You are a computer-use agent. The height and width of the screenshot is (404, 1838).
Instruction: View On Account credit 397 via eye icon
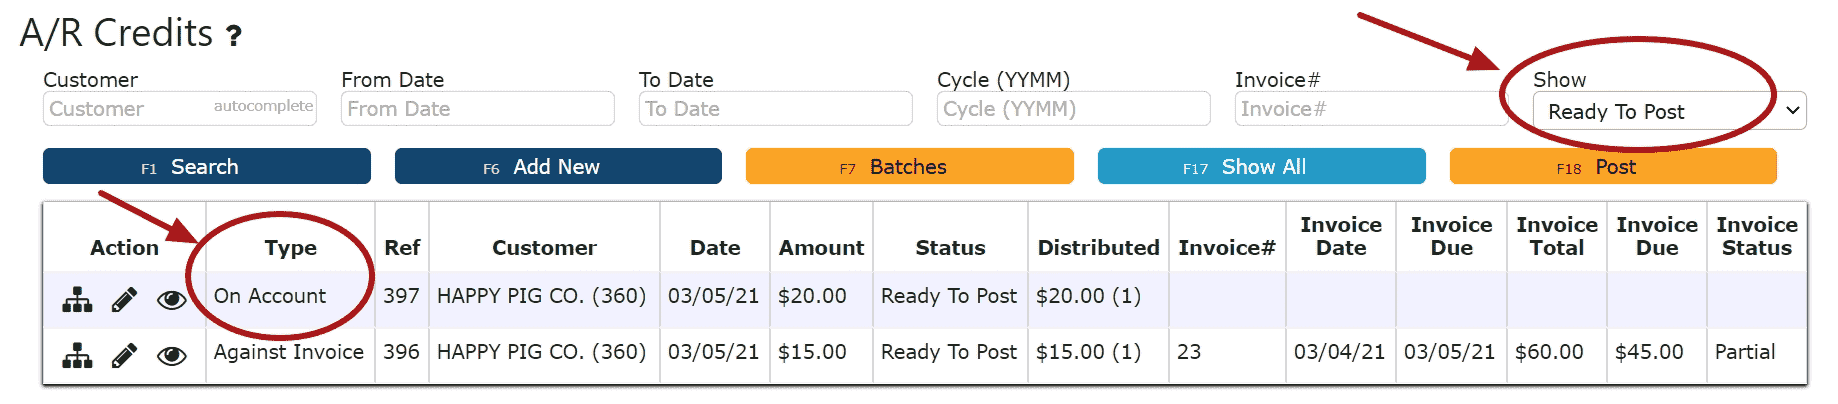click(172, 300)
